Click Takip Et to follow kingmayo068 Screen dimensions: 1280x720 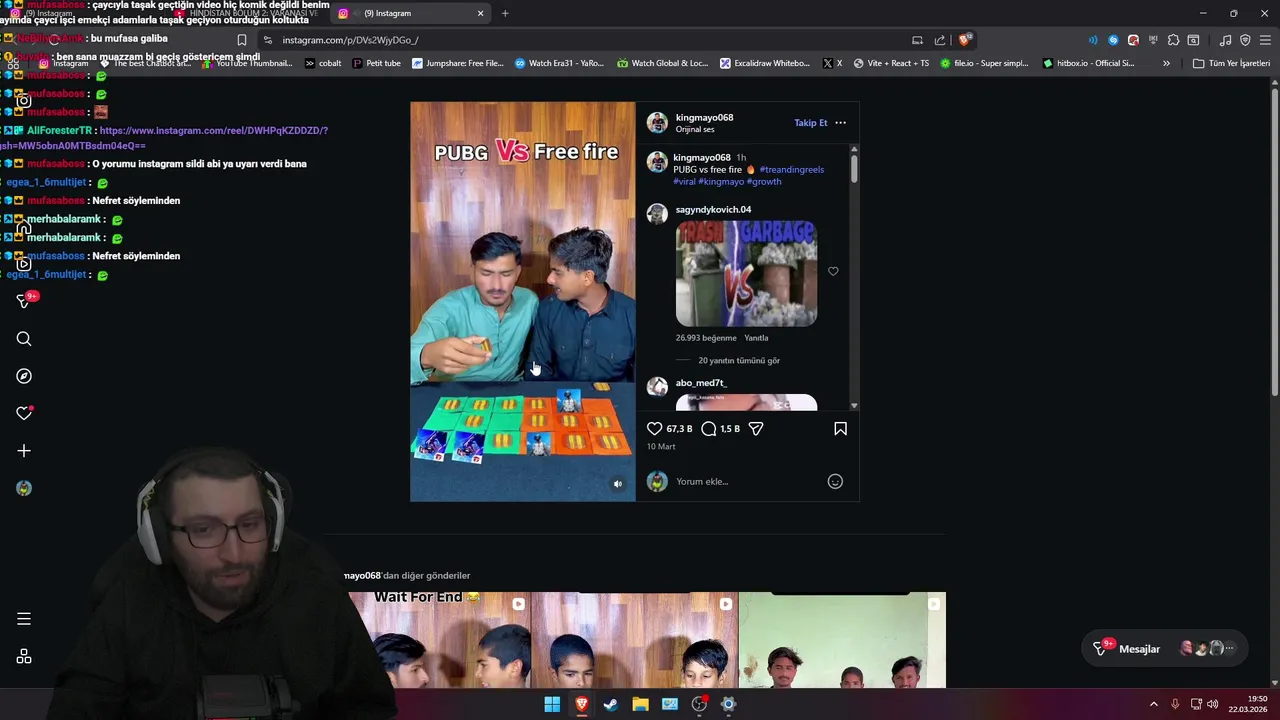810,123
